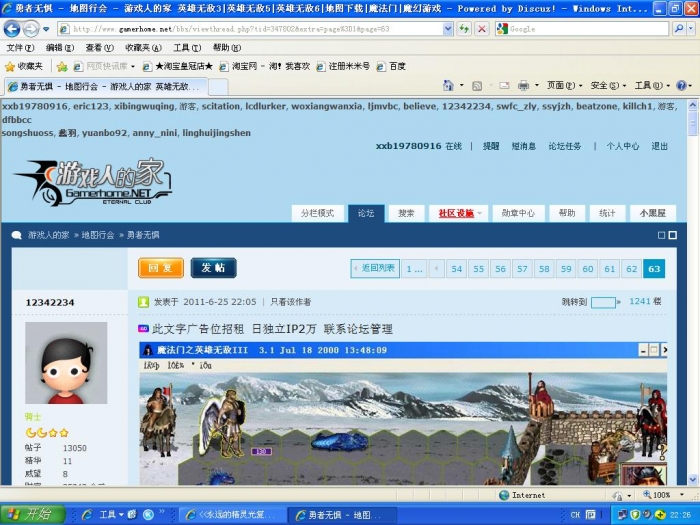Click the Print icon
Viewport: 700px width, 525px height.
coord(523,85)
